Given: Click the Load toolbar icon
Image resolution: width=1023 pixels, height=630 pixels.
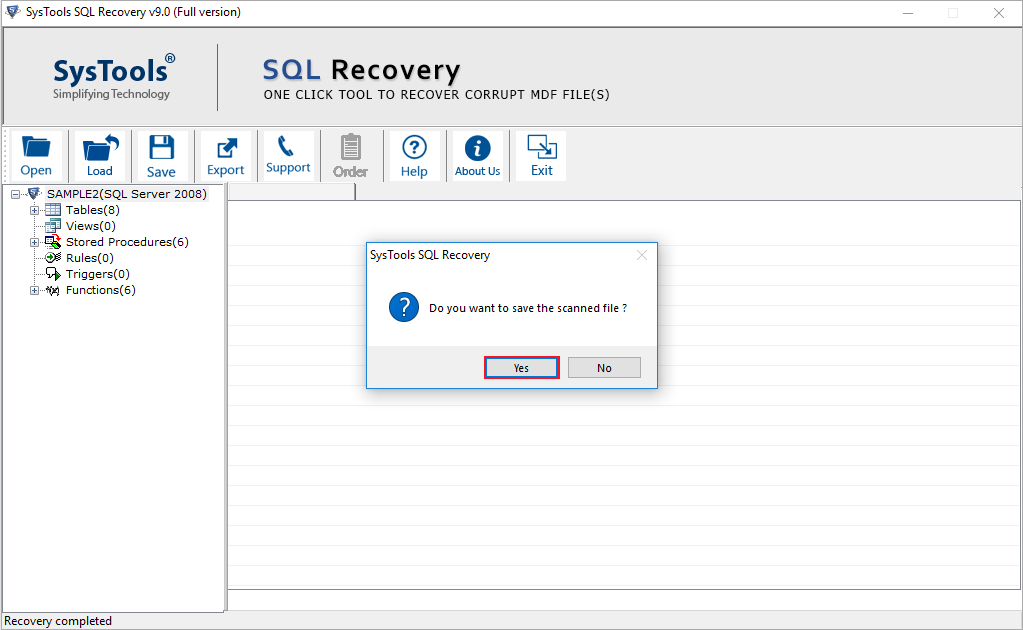Looking at the screenshot, I should click(x=100, y=156).
